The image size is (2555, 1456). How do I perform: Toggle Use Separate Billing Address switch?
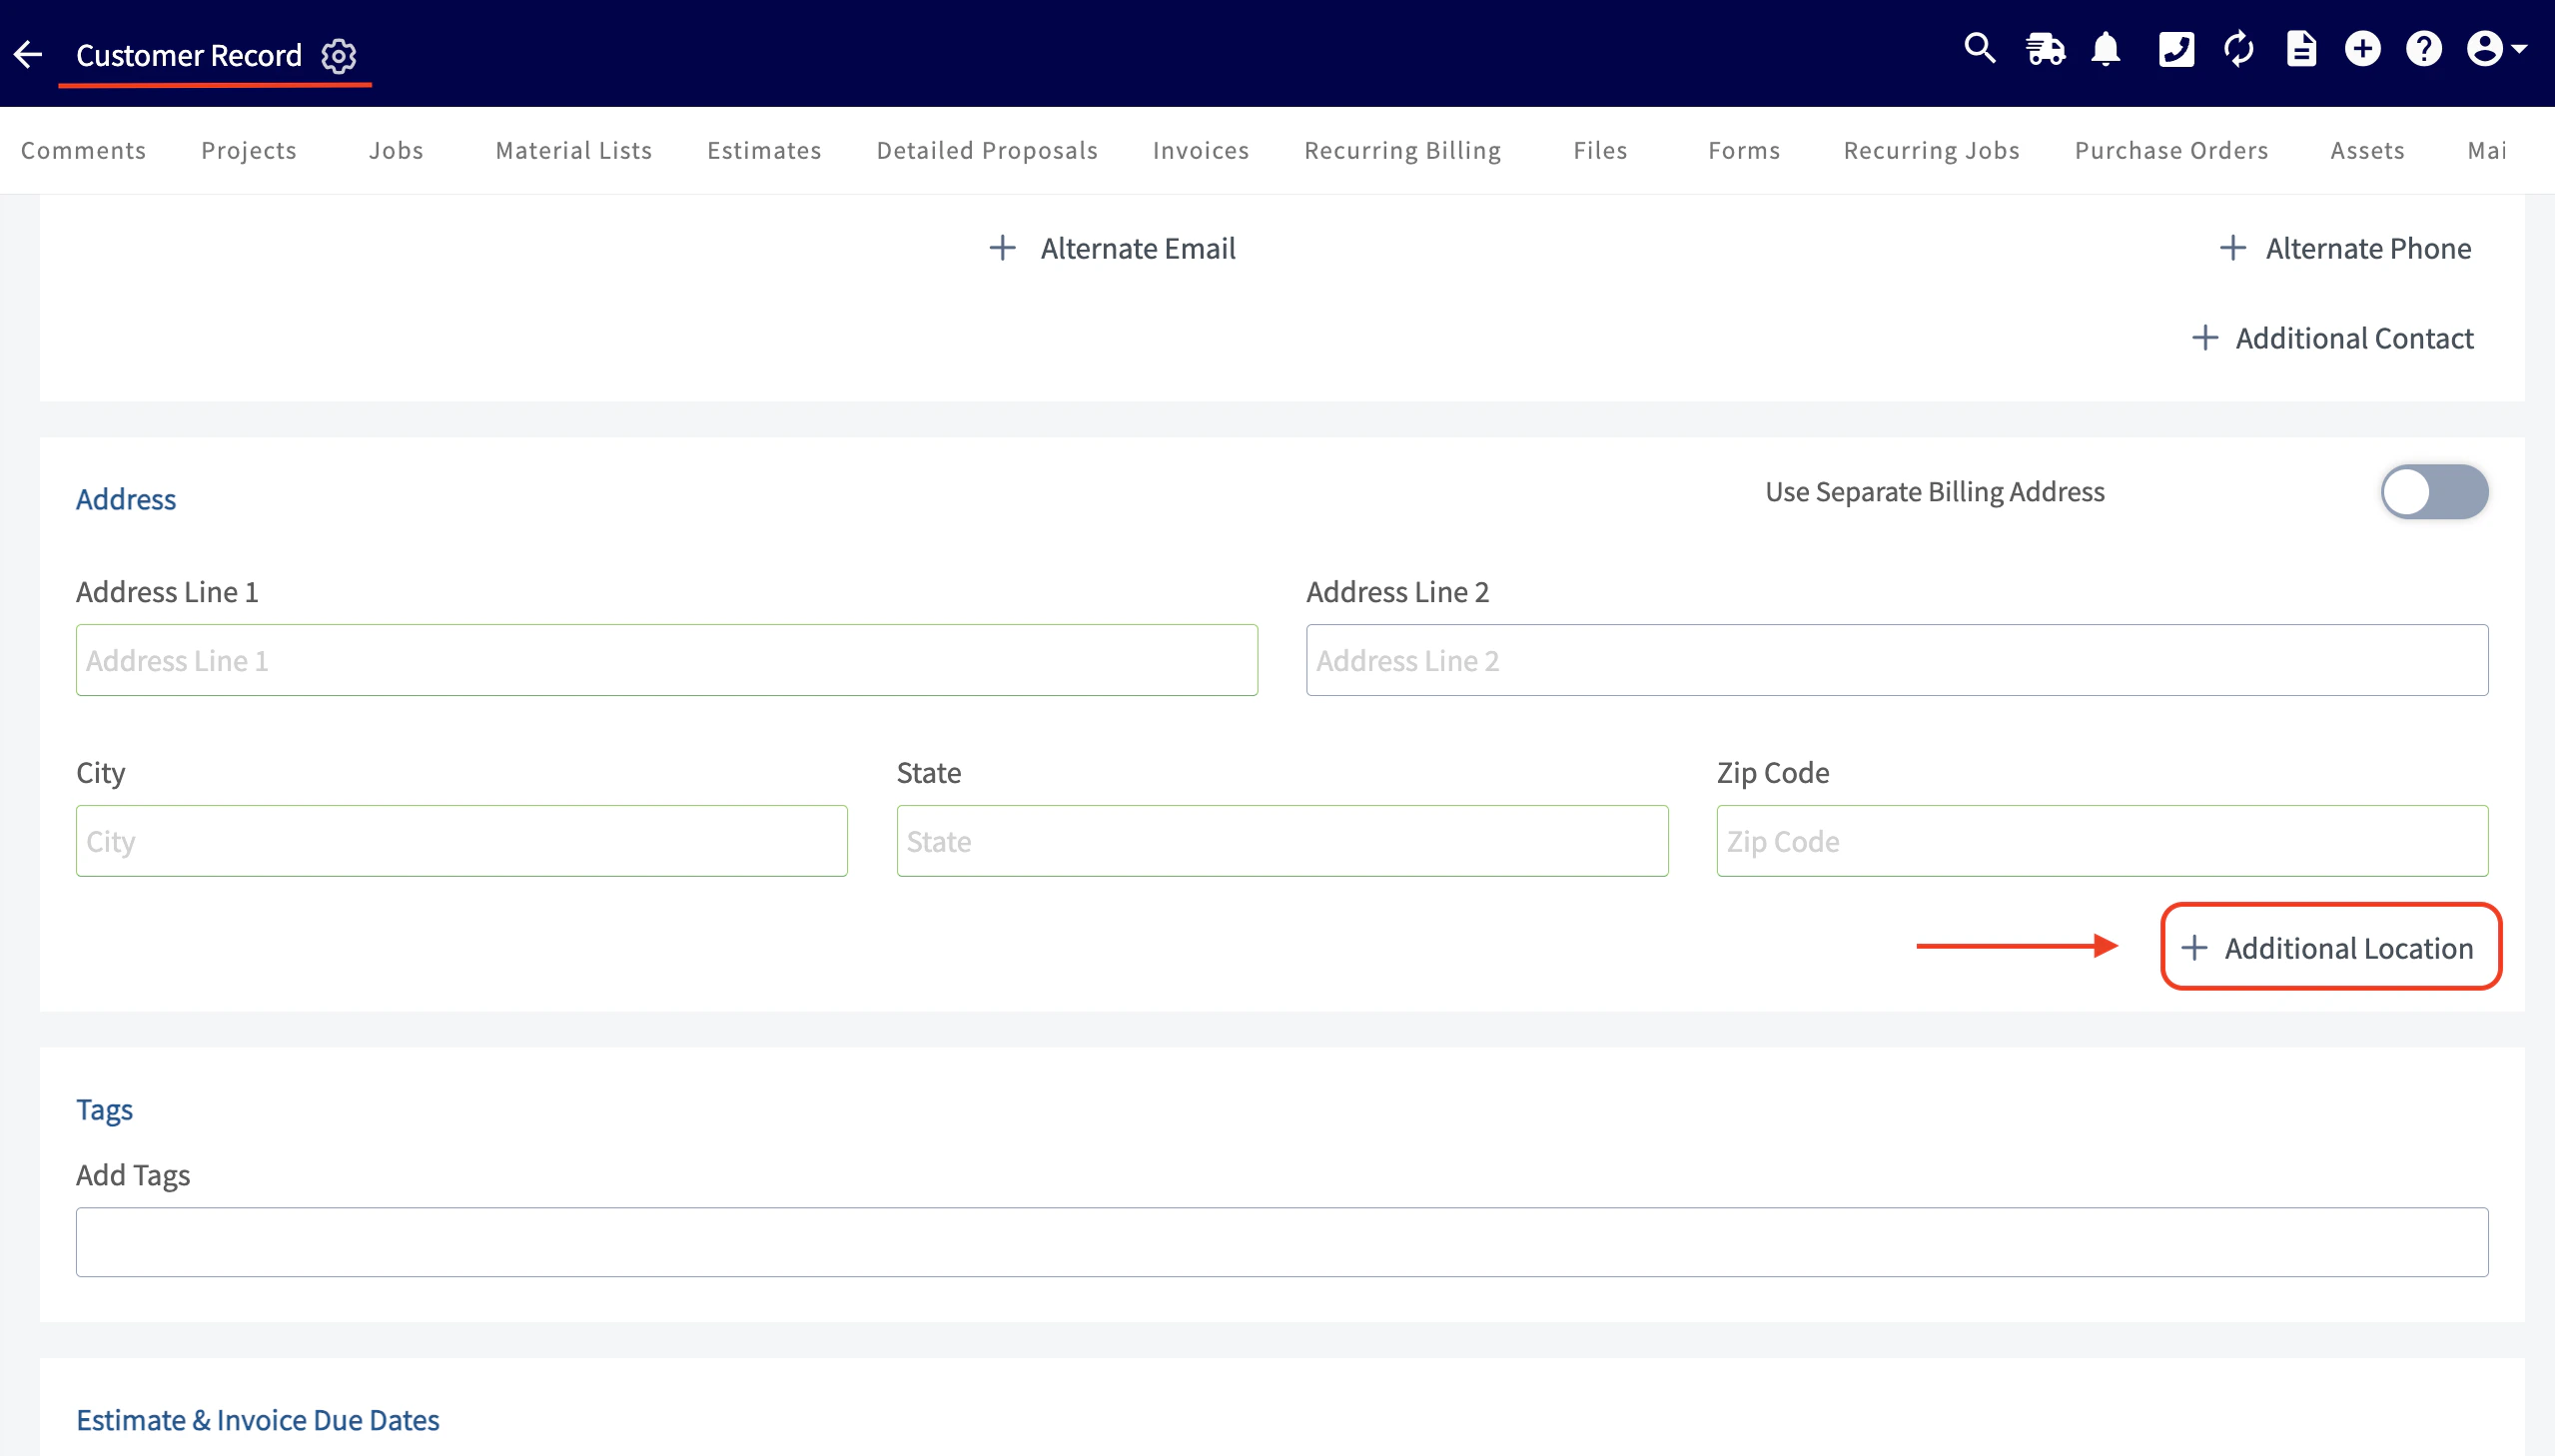point(2434,492)
